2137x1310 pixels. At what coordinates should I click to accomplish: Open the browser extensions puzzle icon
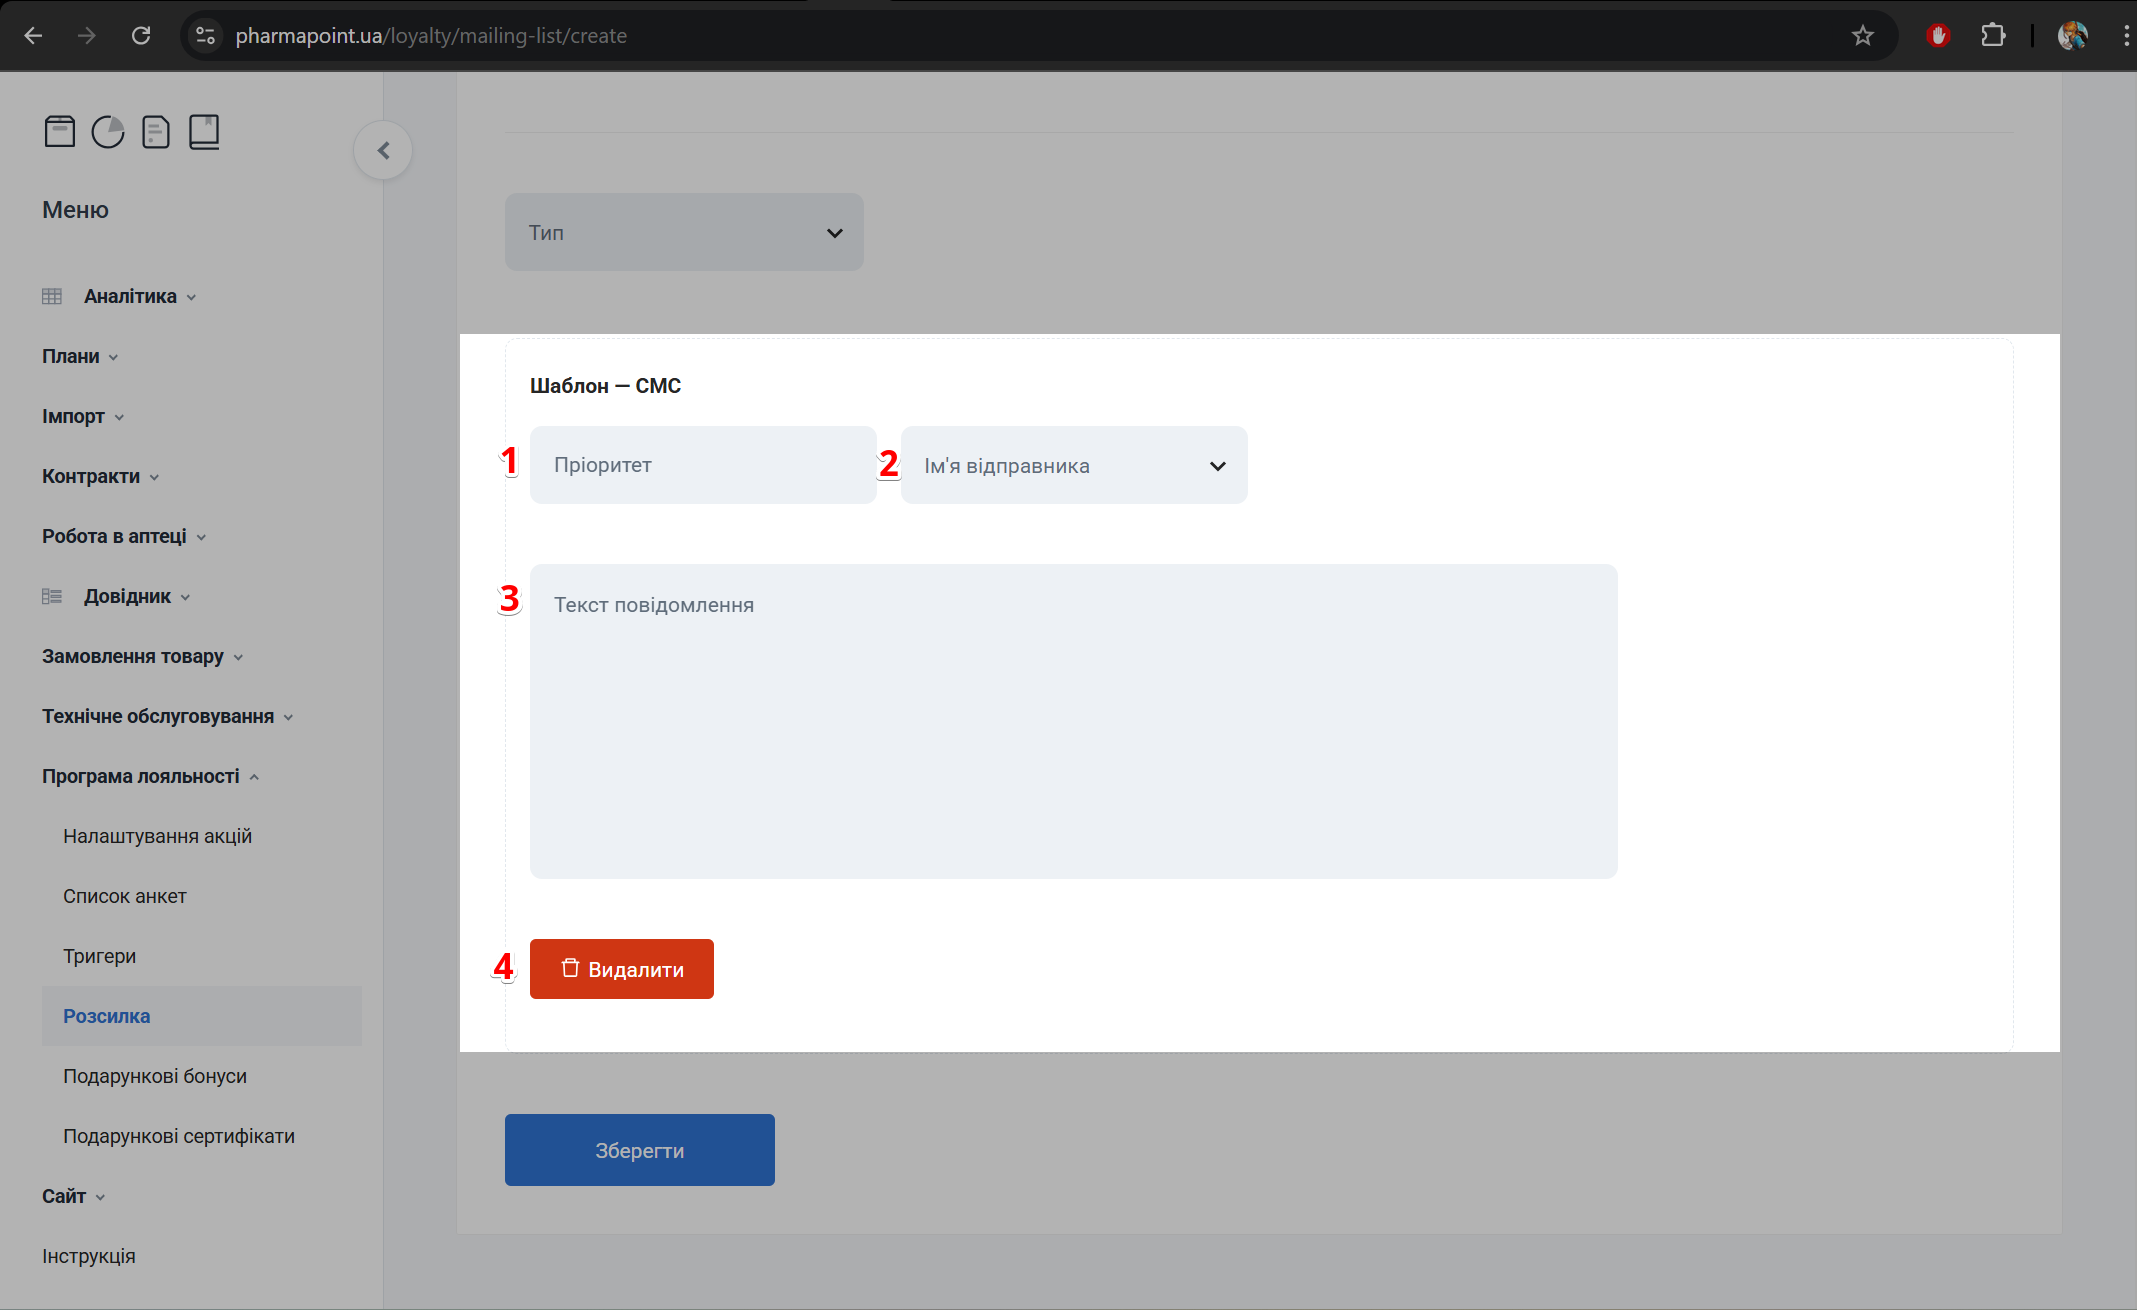click(1992, 36)
